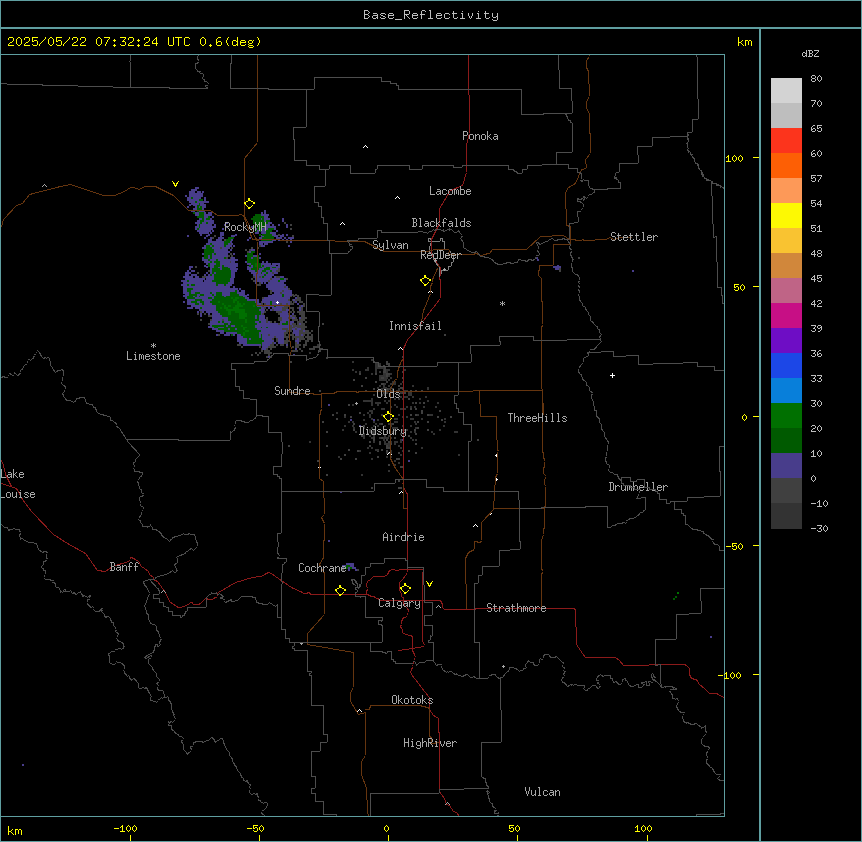The image size is (862, 842).
Task: Click the yellow V marker east of Calgary
Action: [429, 584]
